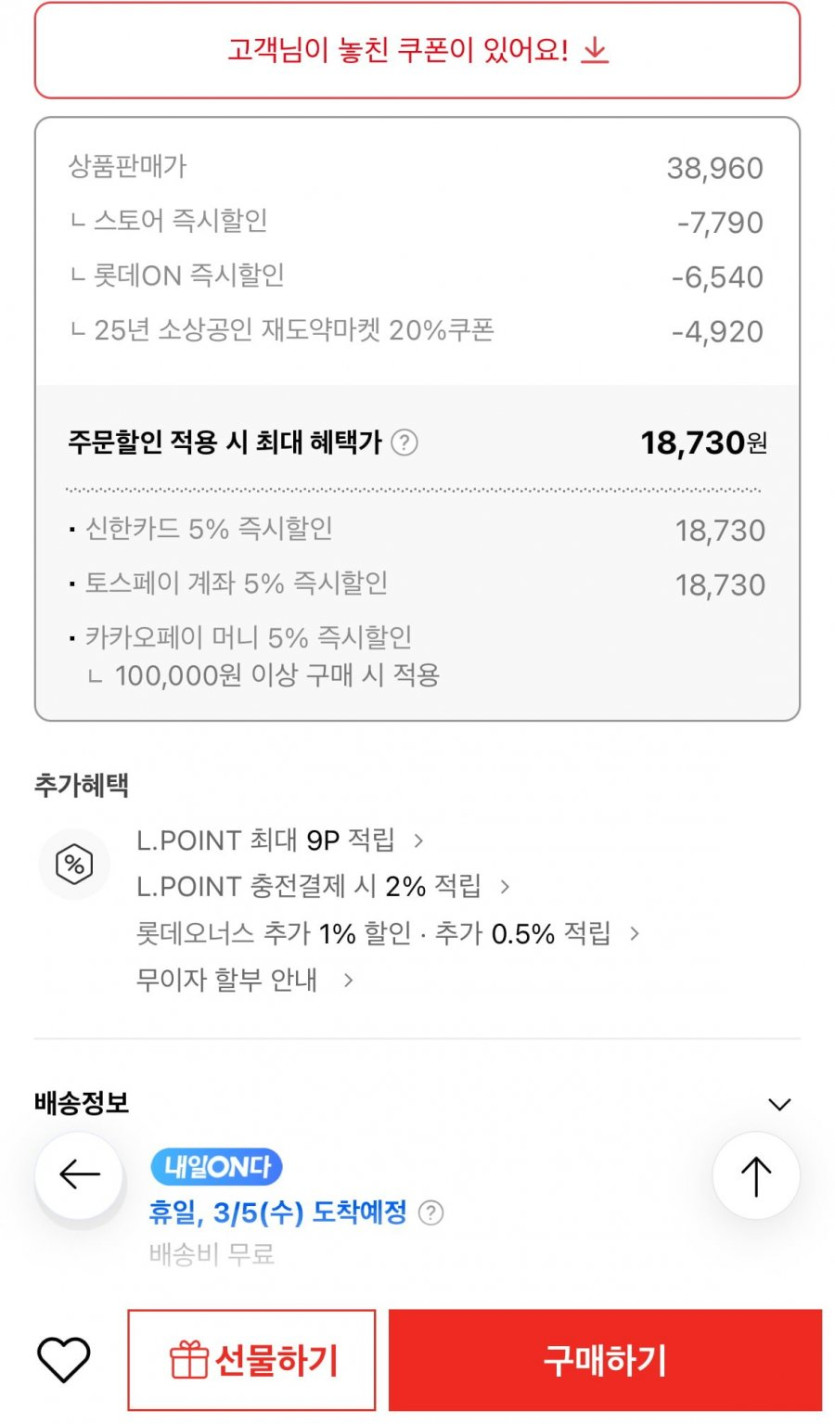
Task: Open L.POINT 최대 9P 적립 details
Action: pos(280,840)
